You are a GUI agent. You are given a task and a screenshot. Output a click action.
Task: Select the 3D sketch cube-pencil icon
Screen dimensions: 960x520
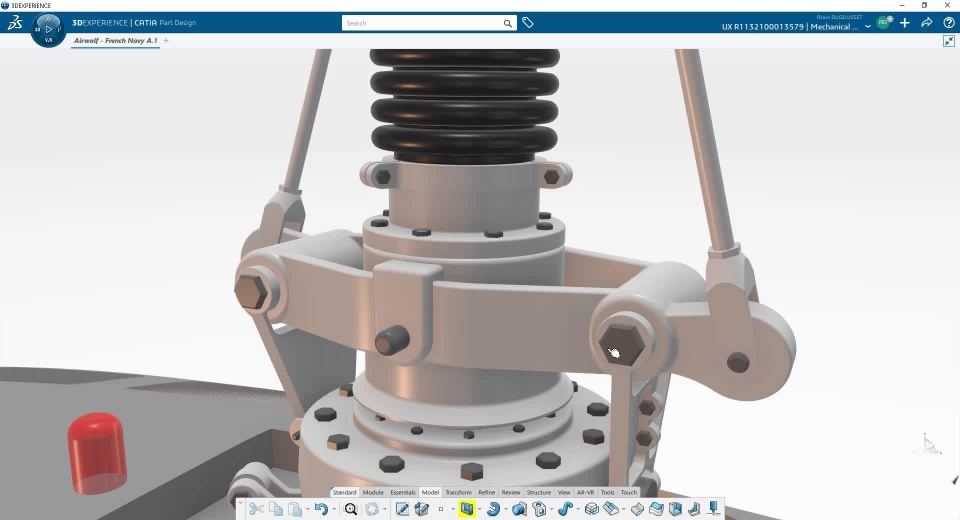(x=422, y=509)
